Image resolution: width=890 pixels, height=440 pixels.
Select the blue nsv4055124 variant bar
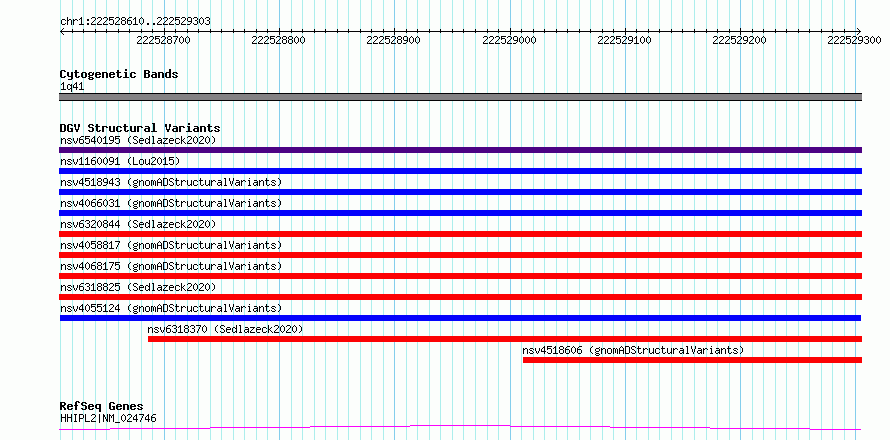coord(460,318)
